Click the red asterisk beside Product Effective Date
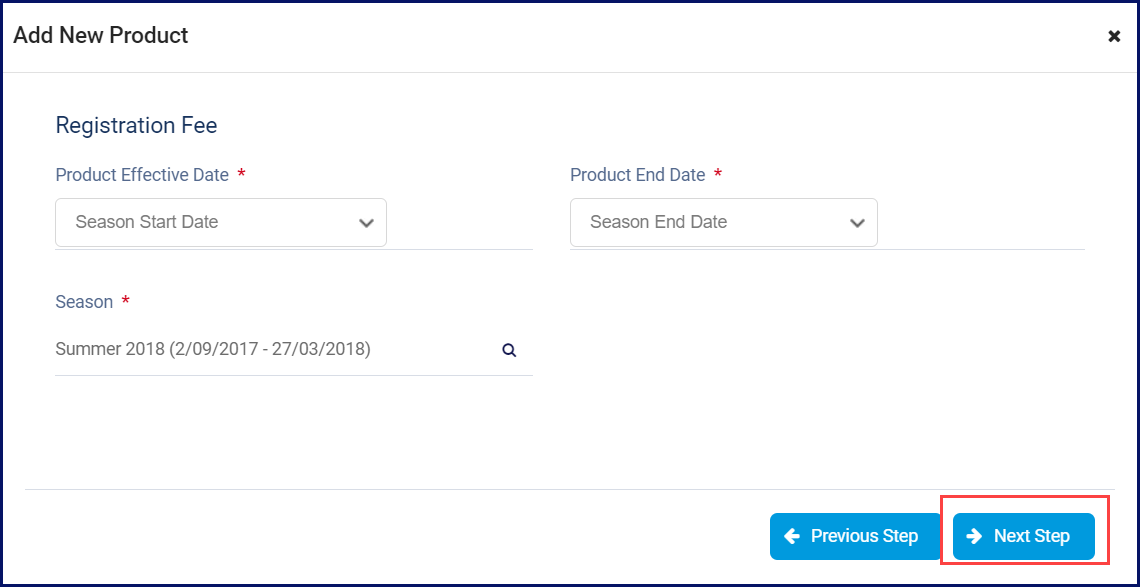This screenshot has height=587, width=1140. (241, 175)
